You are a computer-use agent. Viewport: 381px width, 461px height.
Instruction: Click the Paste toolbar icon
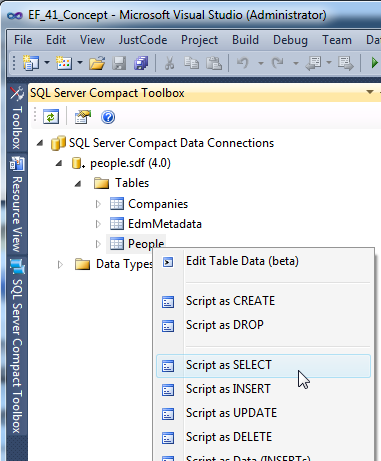pos(214,63)
